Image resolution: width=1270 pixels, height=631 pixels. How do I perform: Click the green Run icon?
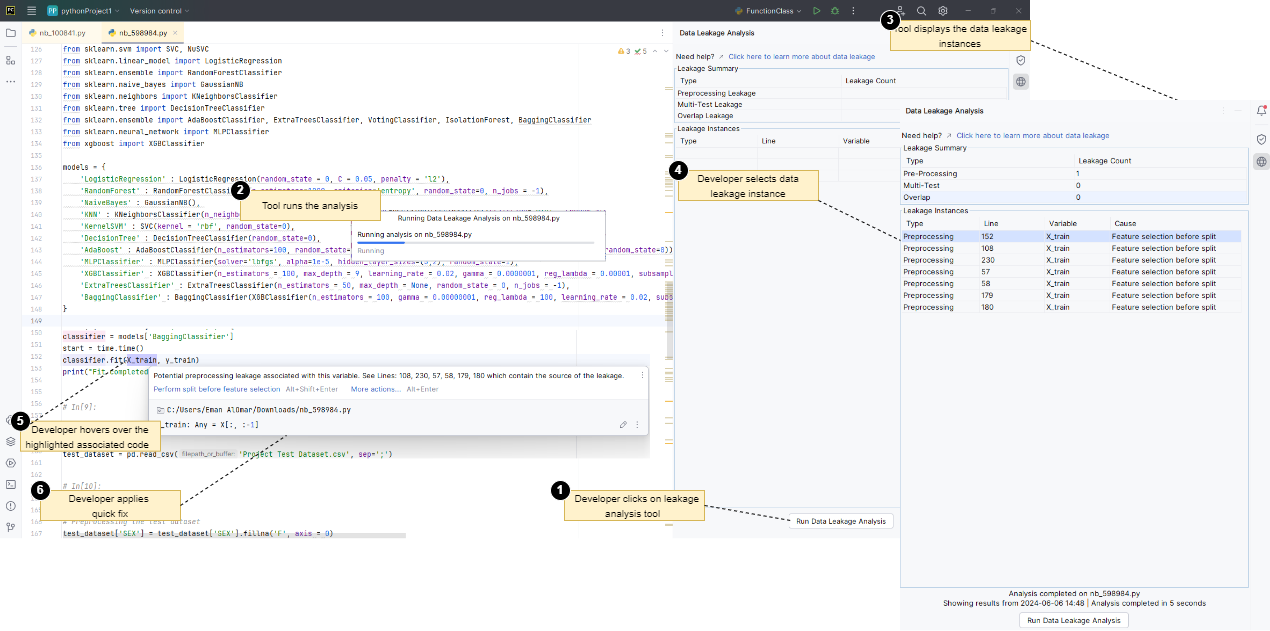817,10
